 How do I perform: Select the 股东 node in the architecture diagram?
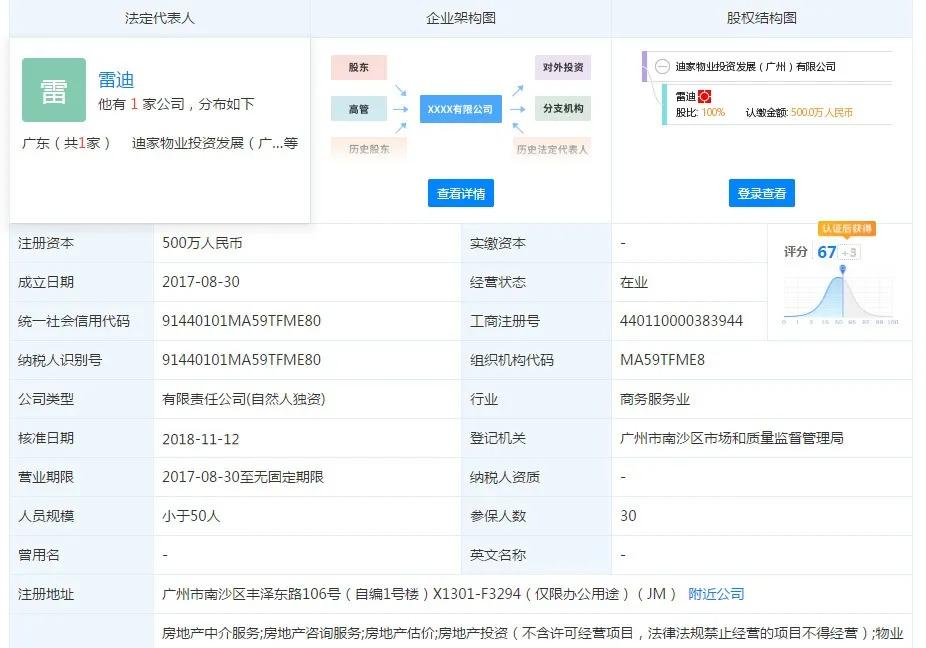tap(358, 67)
